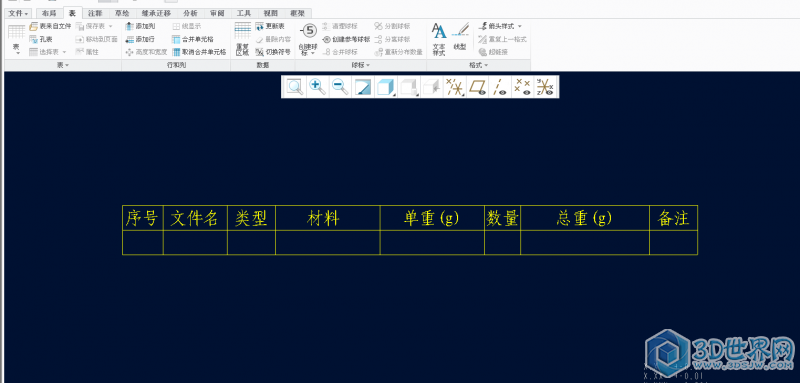Click the Repaint screen icon
The height and width of the screenshot is (383, 800).
pos(363,87)
